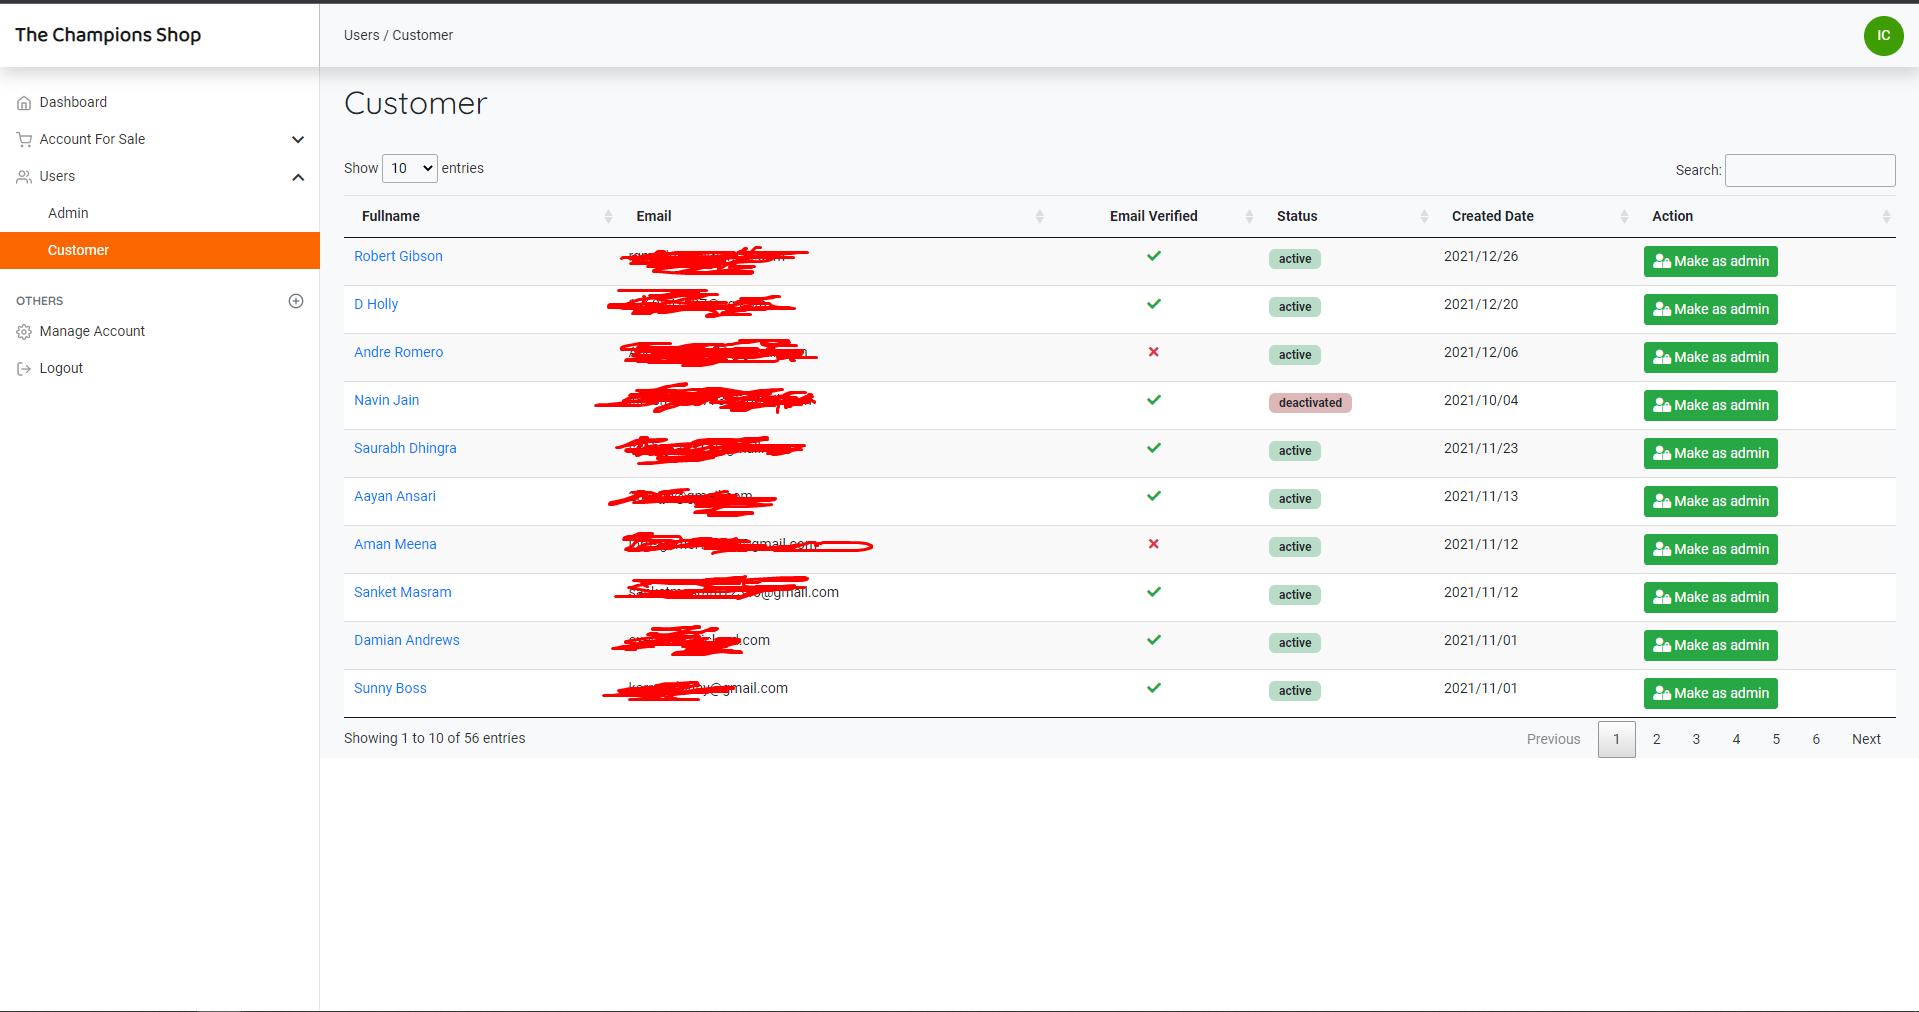
Task: Sort by Created Date column arrows
Action: (1624, 217)
